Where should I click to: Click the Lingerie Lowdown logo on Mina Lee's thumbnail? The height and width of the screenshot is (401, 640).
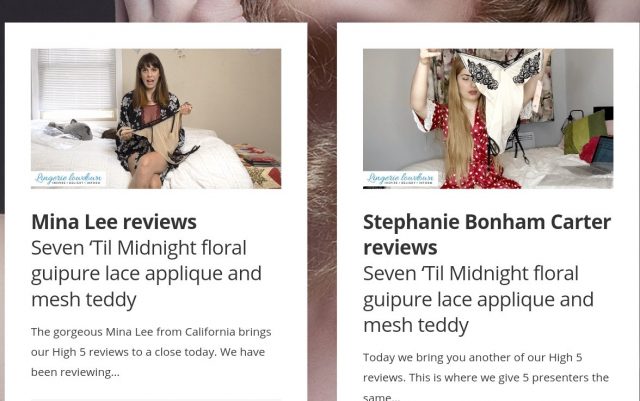(68, 178)
